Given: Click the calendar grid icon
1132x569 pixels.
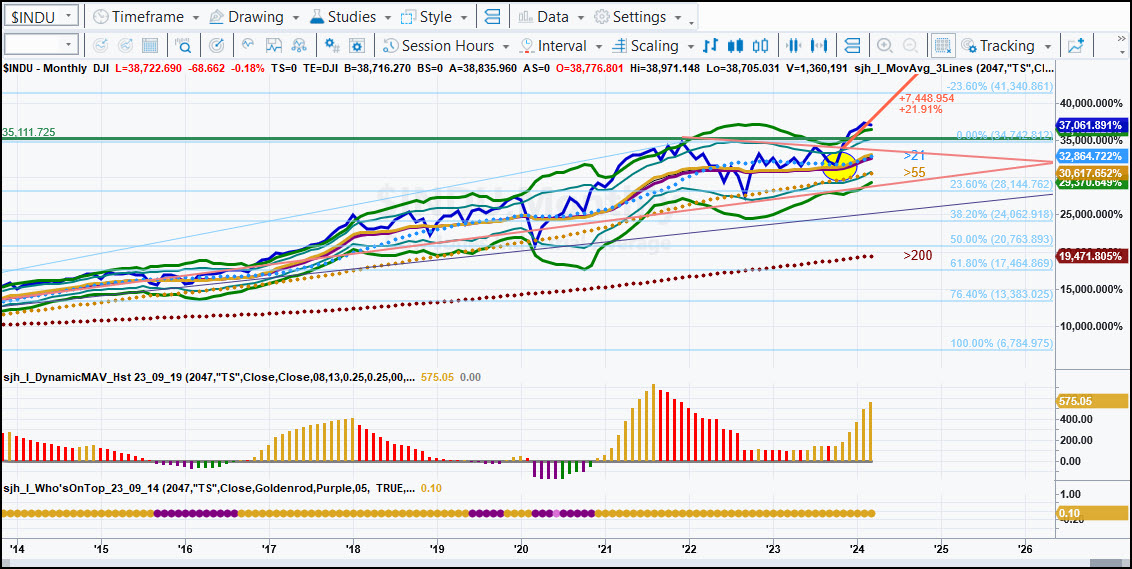Looking at the screenshot, I should click(x=149, y=45).
